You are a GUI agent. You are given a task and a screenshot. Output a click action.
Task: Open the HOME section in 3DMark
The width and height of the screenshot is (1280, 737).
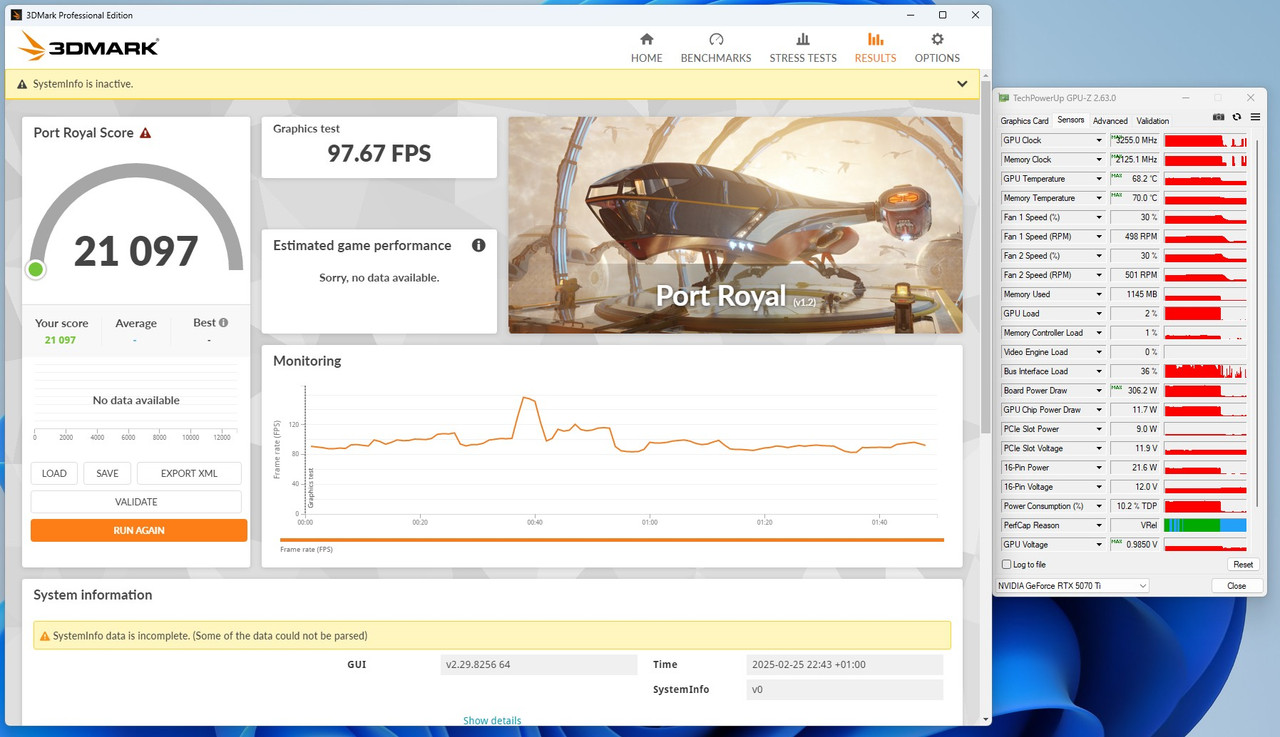click(x=646, y=47)
